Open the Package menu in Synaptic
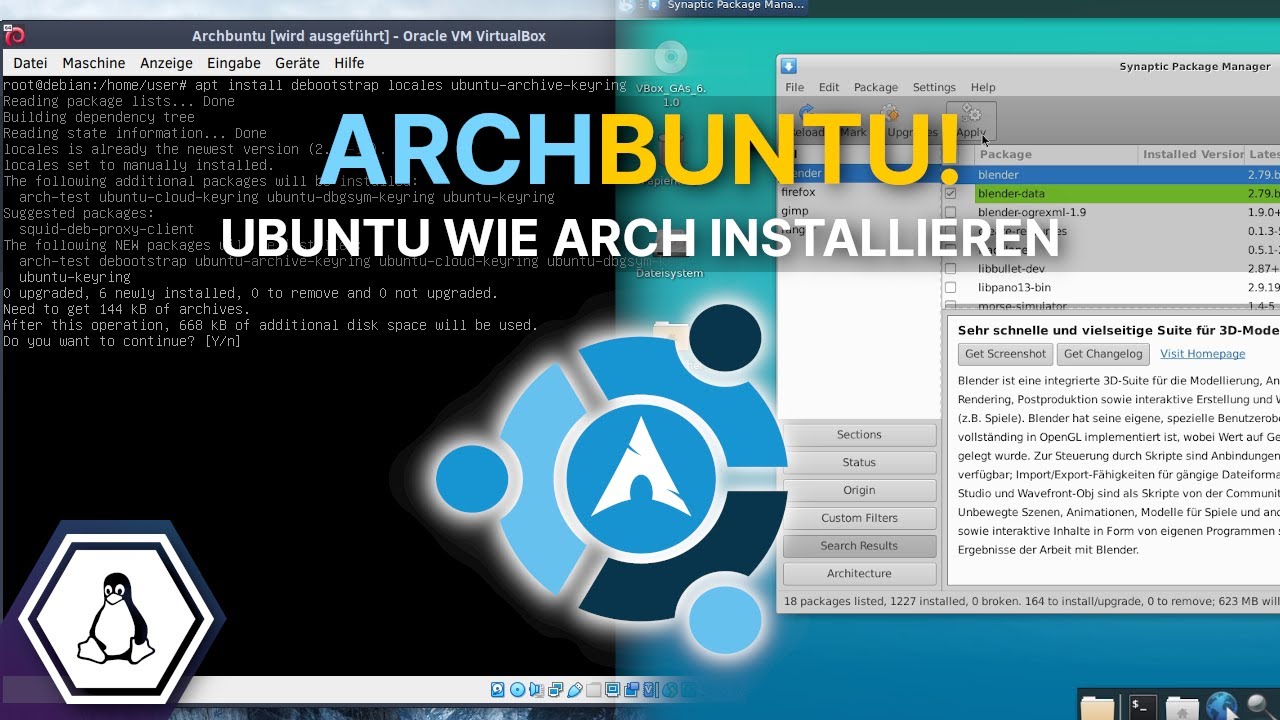 (x=876, y=87)
